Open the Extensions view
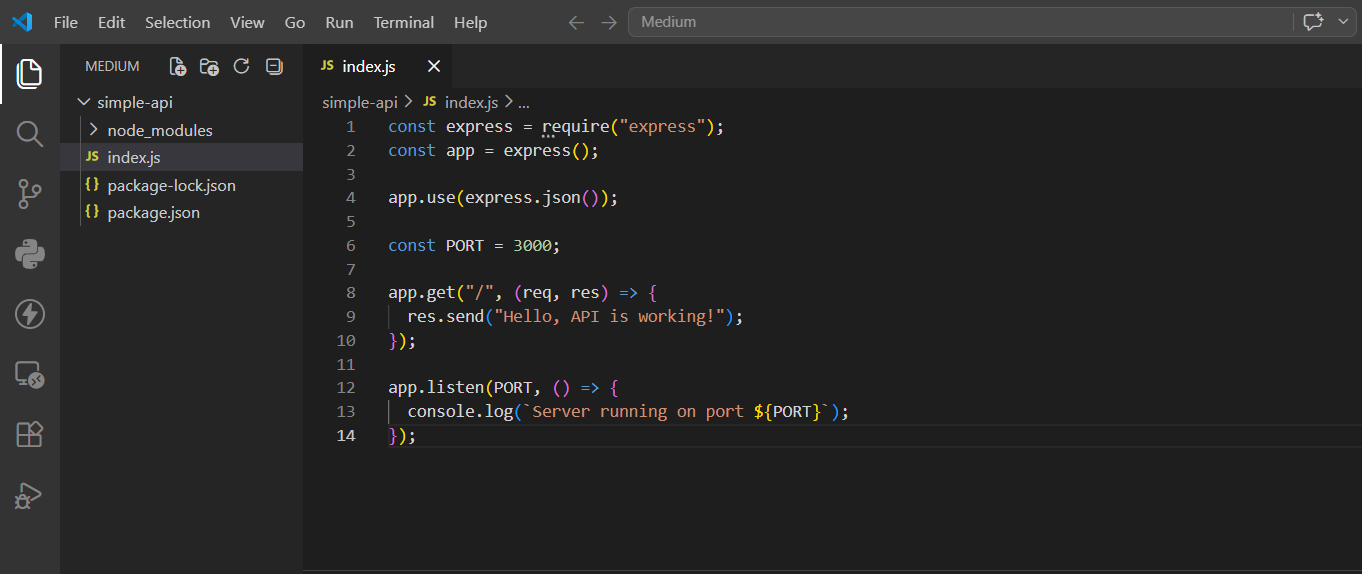This screenshot has width=1362, height=574. click(30, 435)
